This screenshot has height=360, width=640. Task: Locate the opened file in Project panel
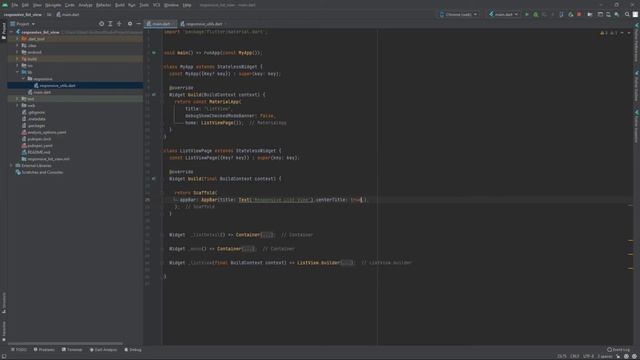point(101,24)
